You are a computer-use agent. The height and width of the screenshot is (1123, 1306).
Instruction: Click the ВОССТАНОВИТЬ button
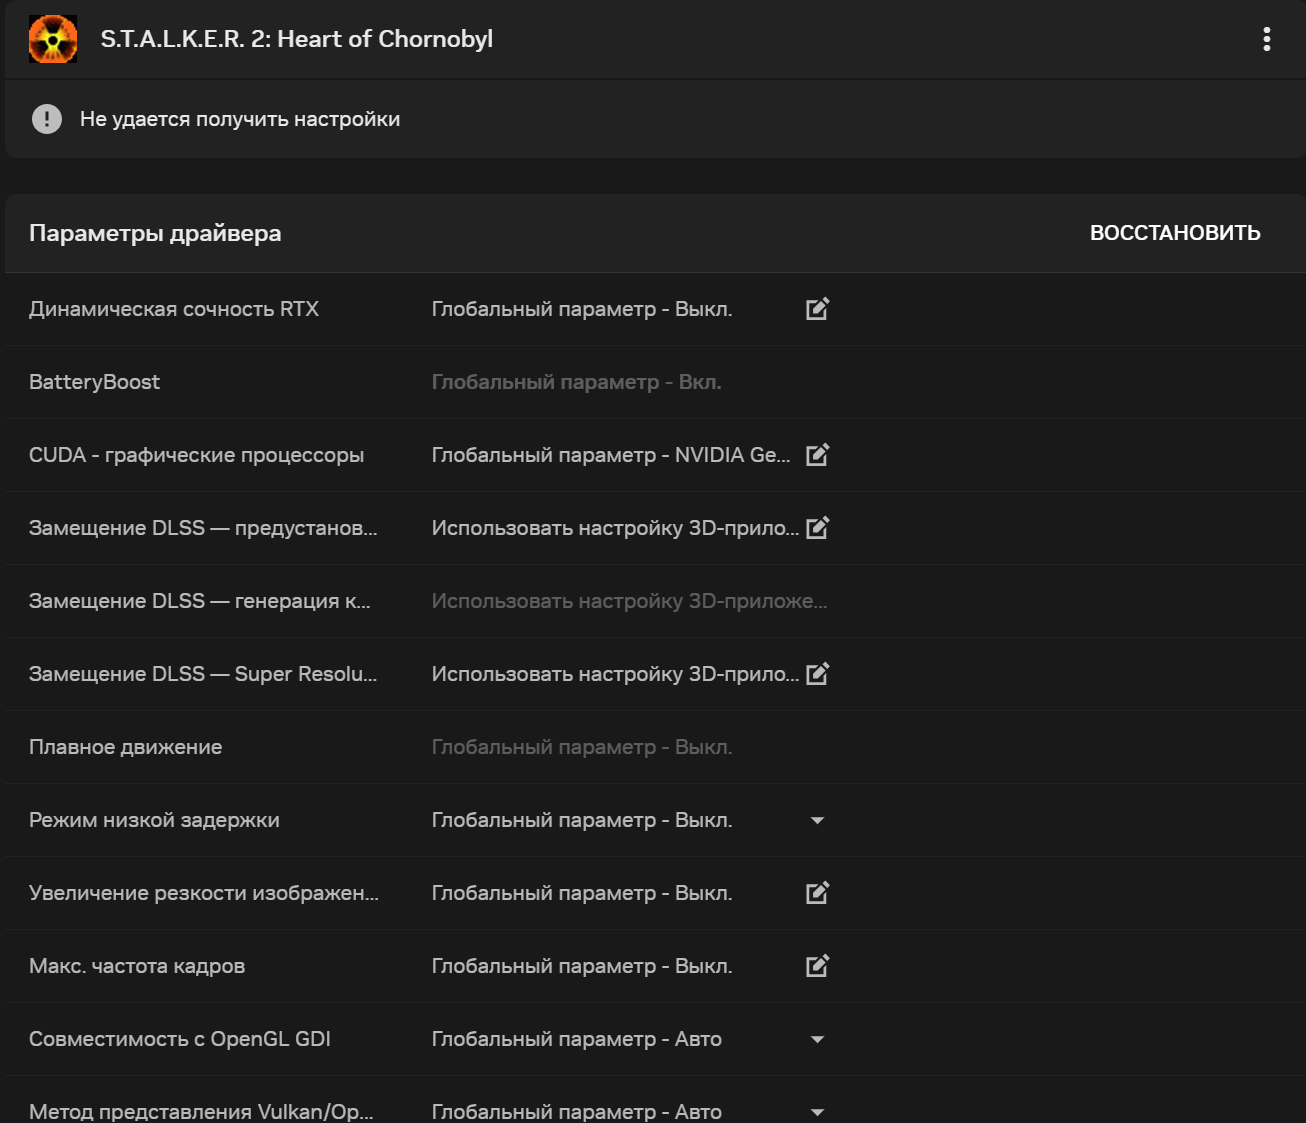pyautogui.click(x=1175, y=233)
